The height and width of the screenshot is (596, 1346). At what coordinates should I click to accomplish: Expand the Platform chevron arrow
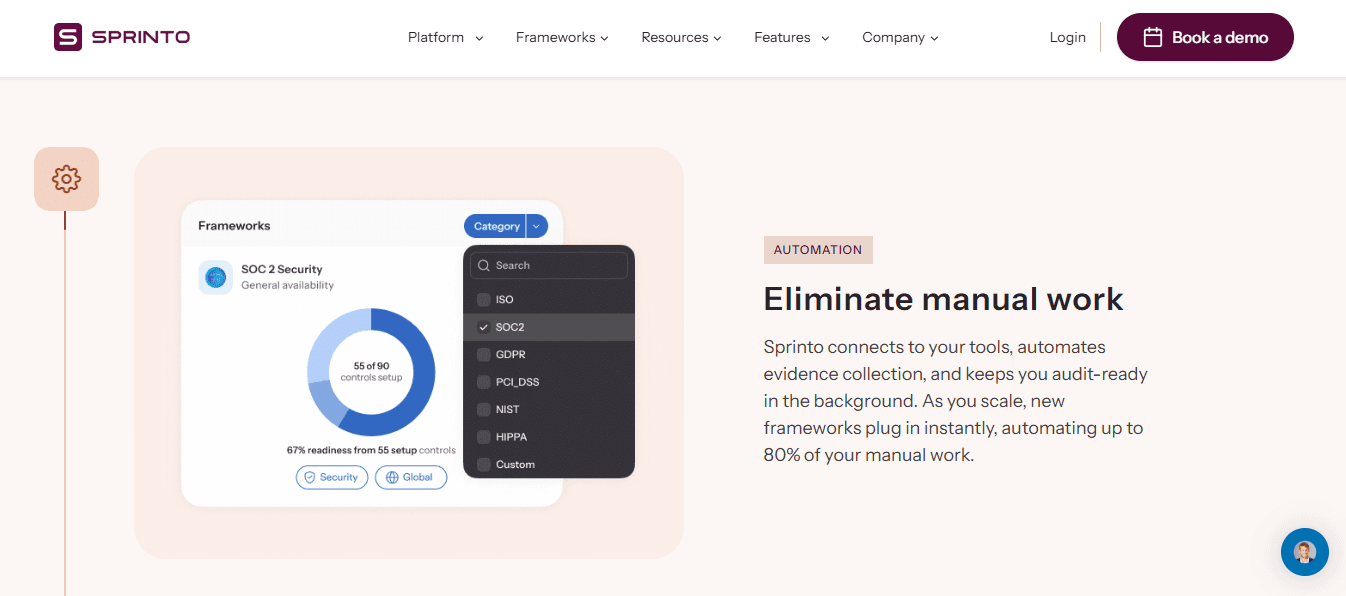coord(479,38)
